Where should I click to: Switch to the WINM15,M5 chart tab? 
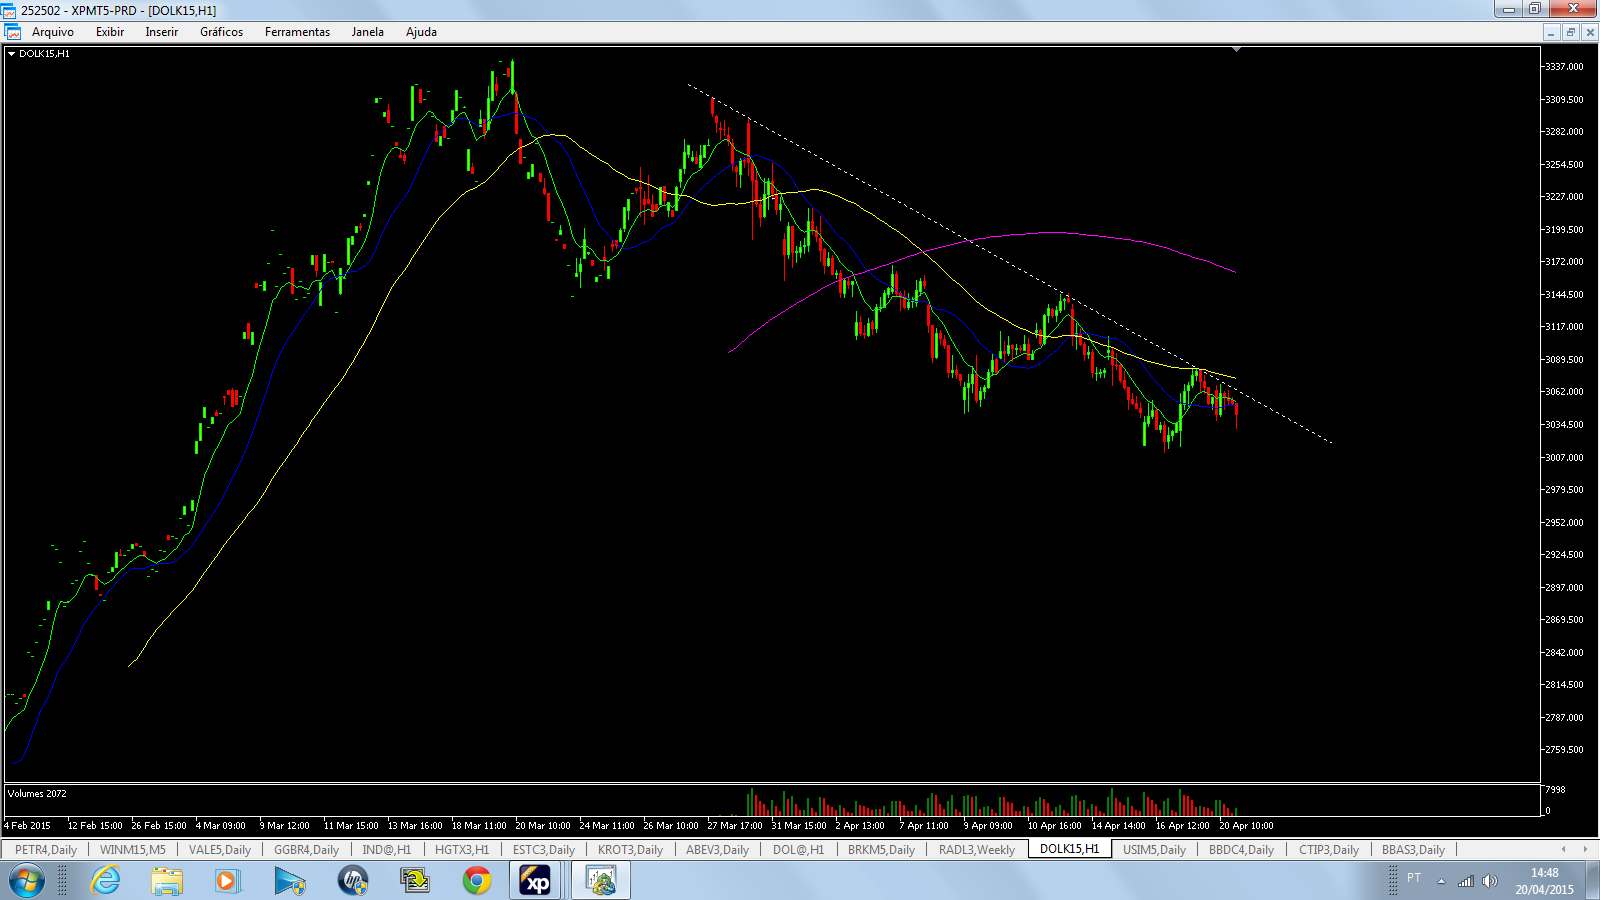coord(133,850)
